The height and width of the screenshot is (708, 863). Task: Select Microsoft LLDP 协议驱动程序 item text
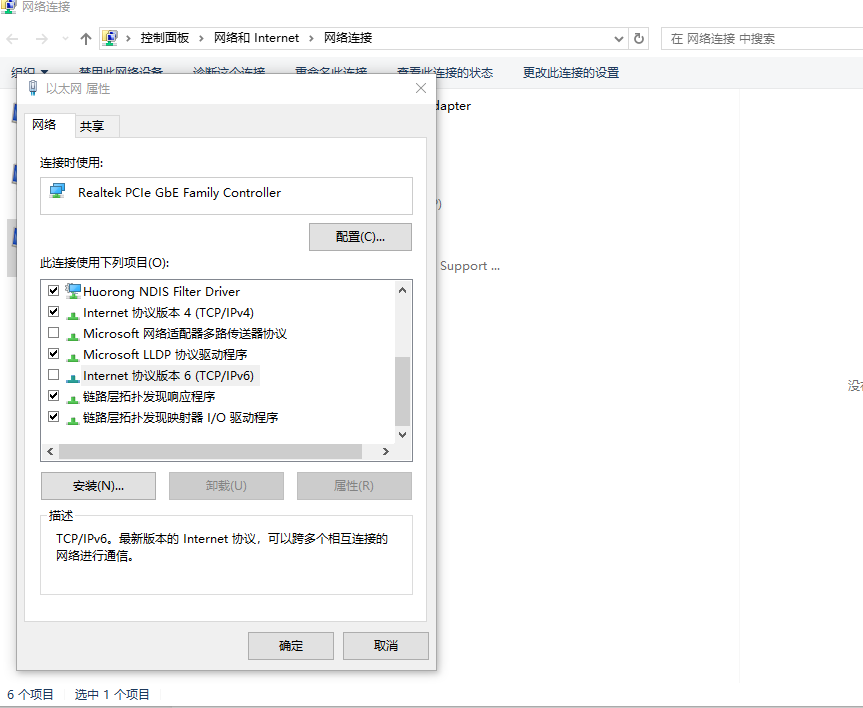tap(165, 355)
